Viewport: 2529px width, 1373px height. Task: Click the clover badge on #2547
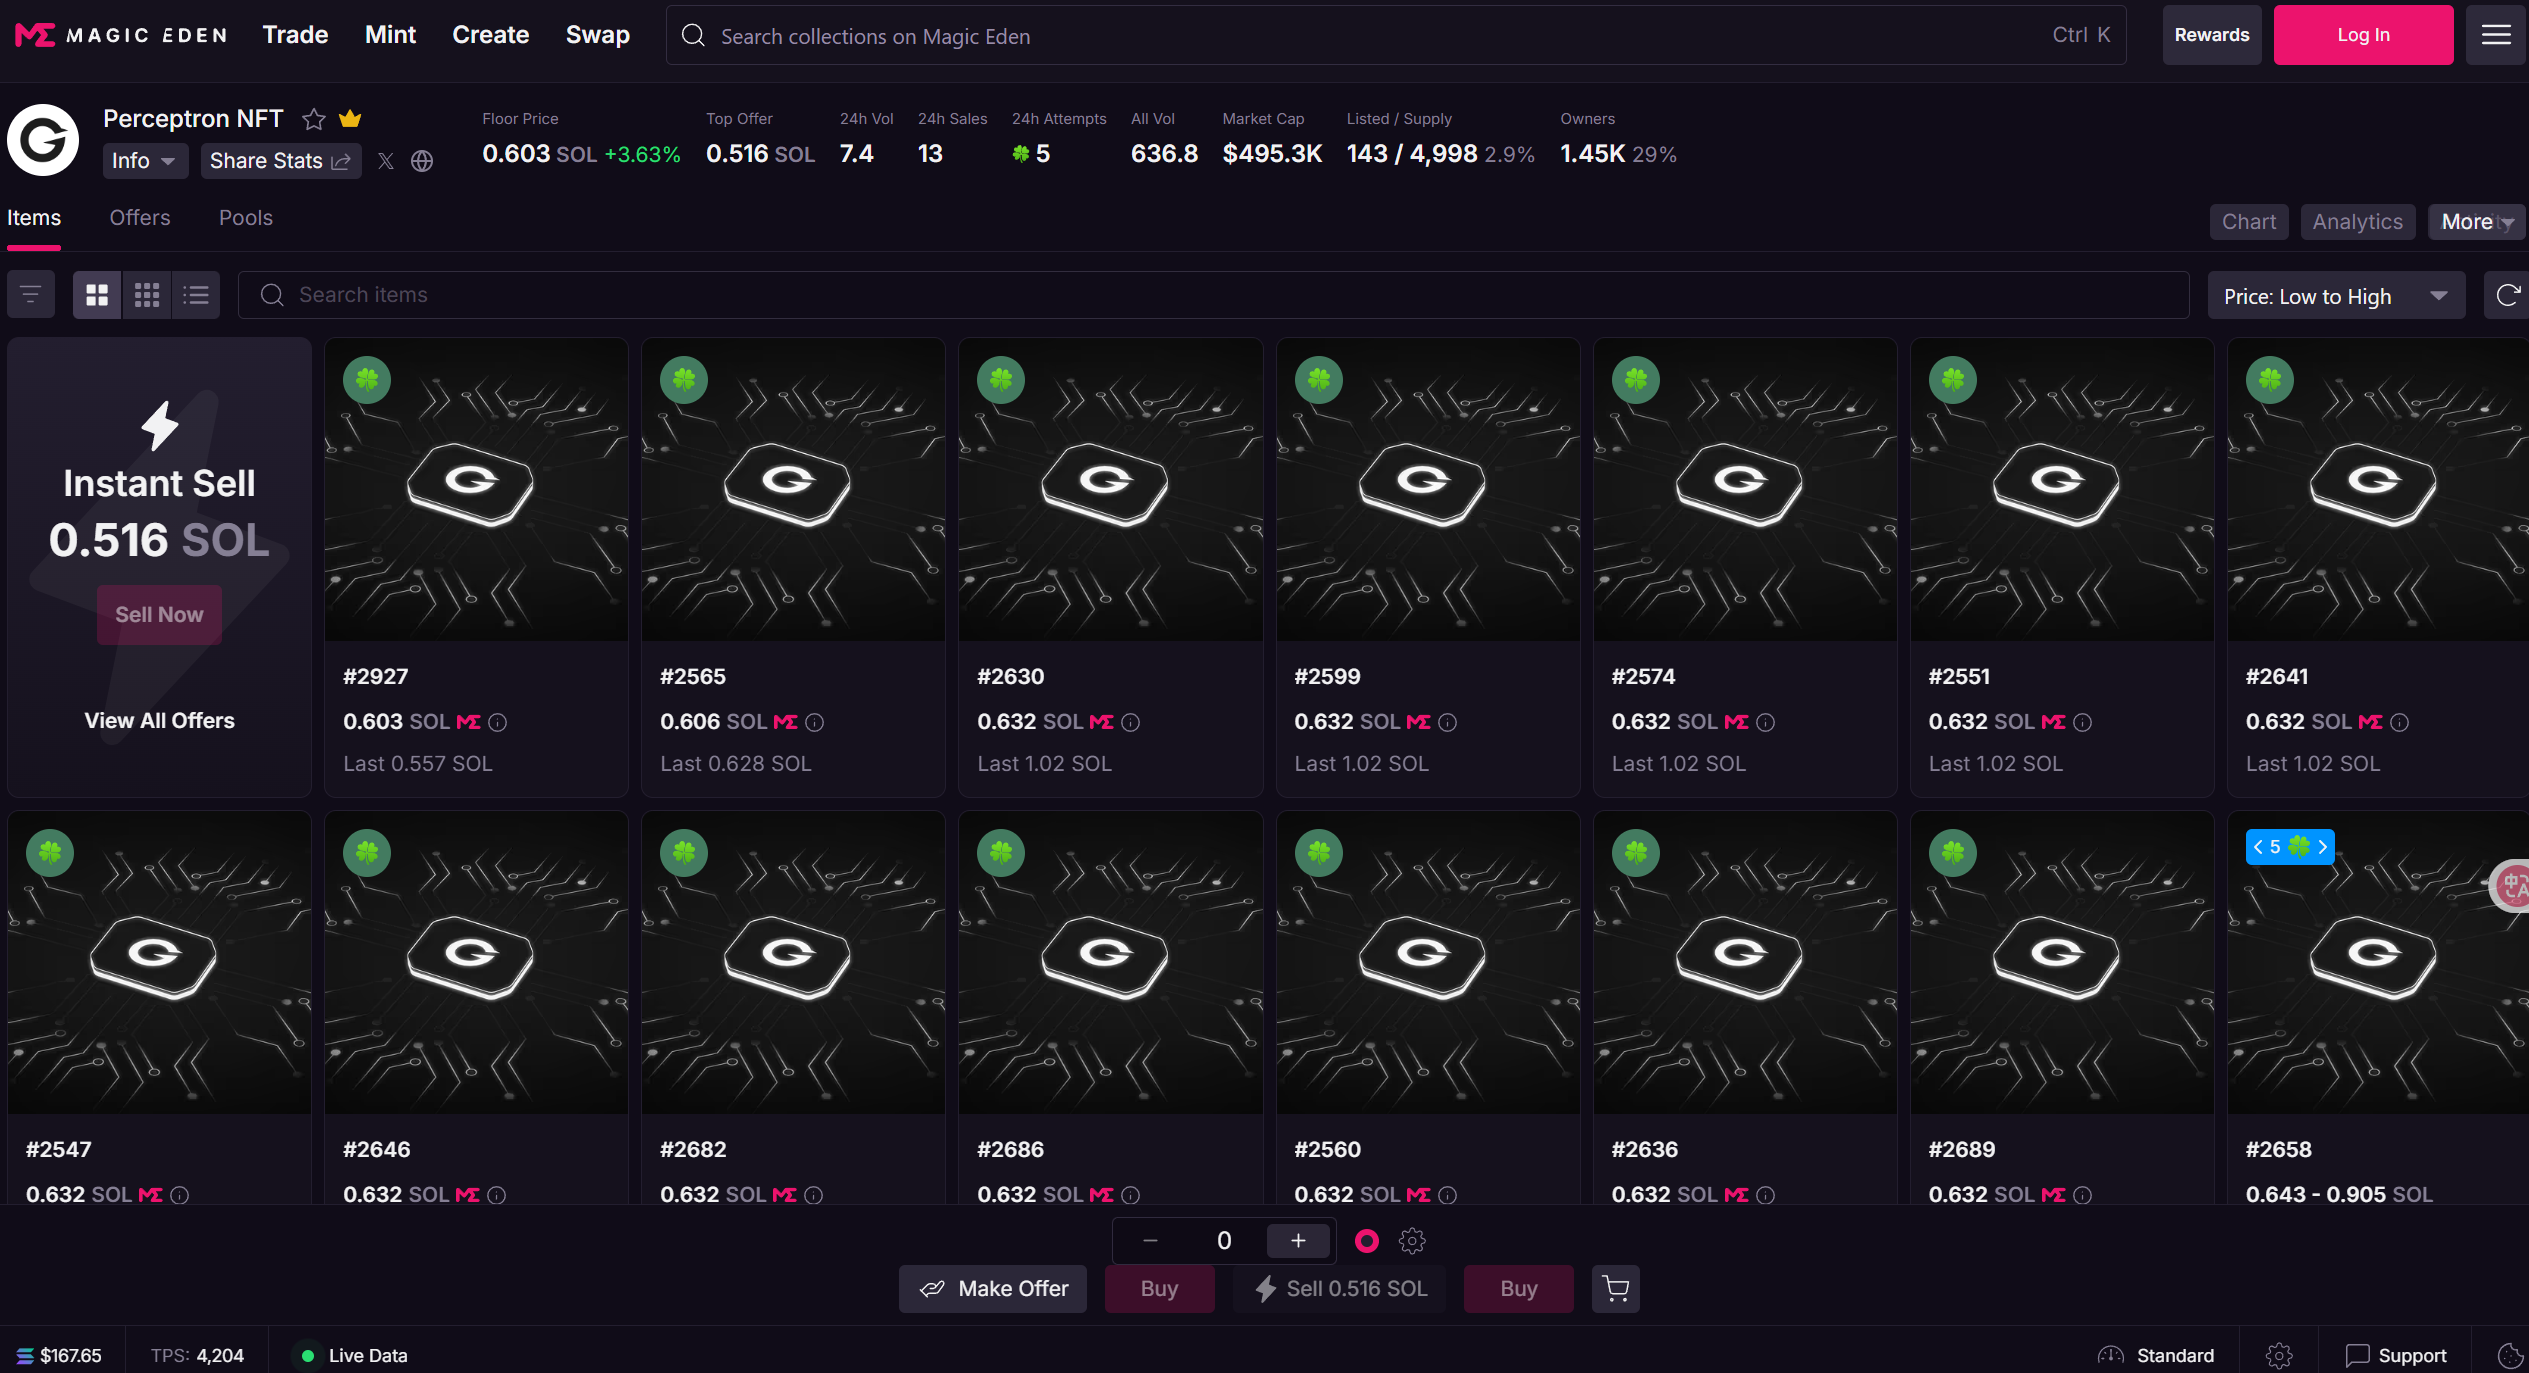pyautogui.click(x=50, y=853)
